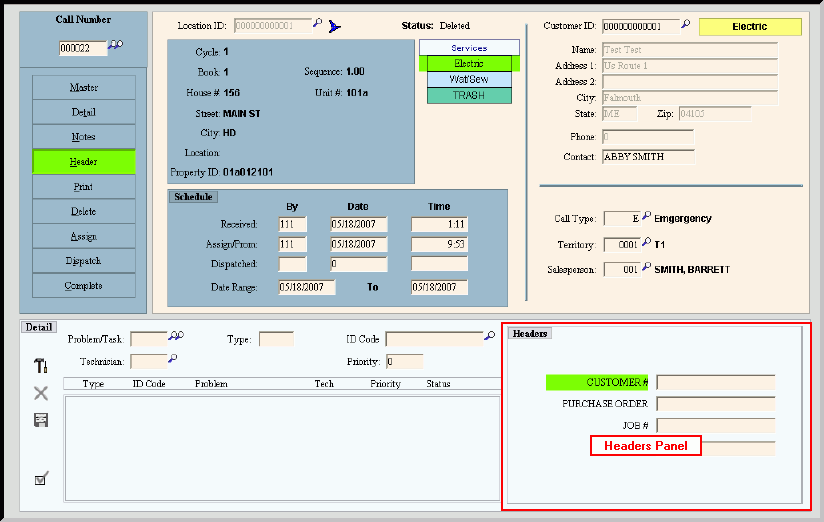Click the Call Number lookup binoculars icon
Image resolution: width=824 pixels, height=522 pixels.
117,46
